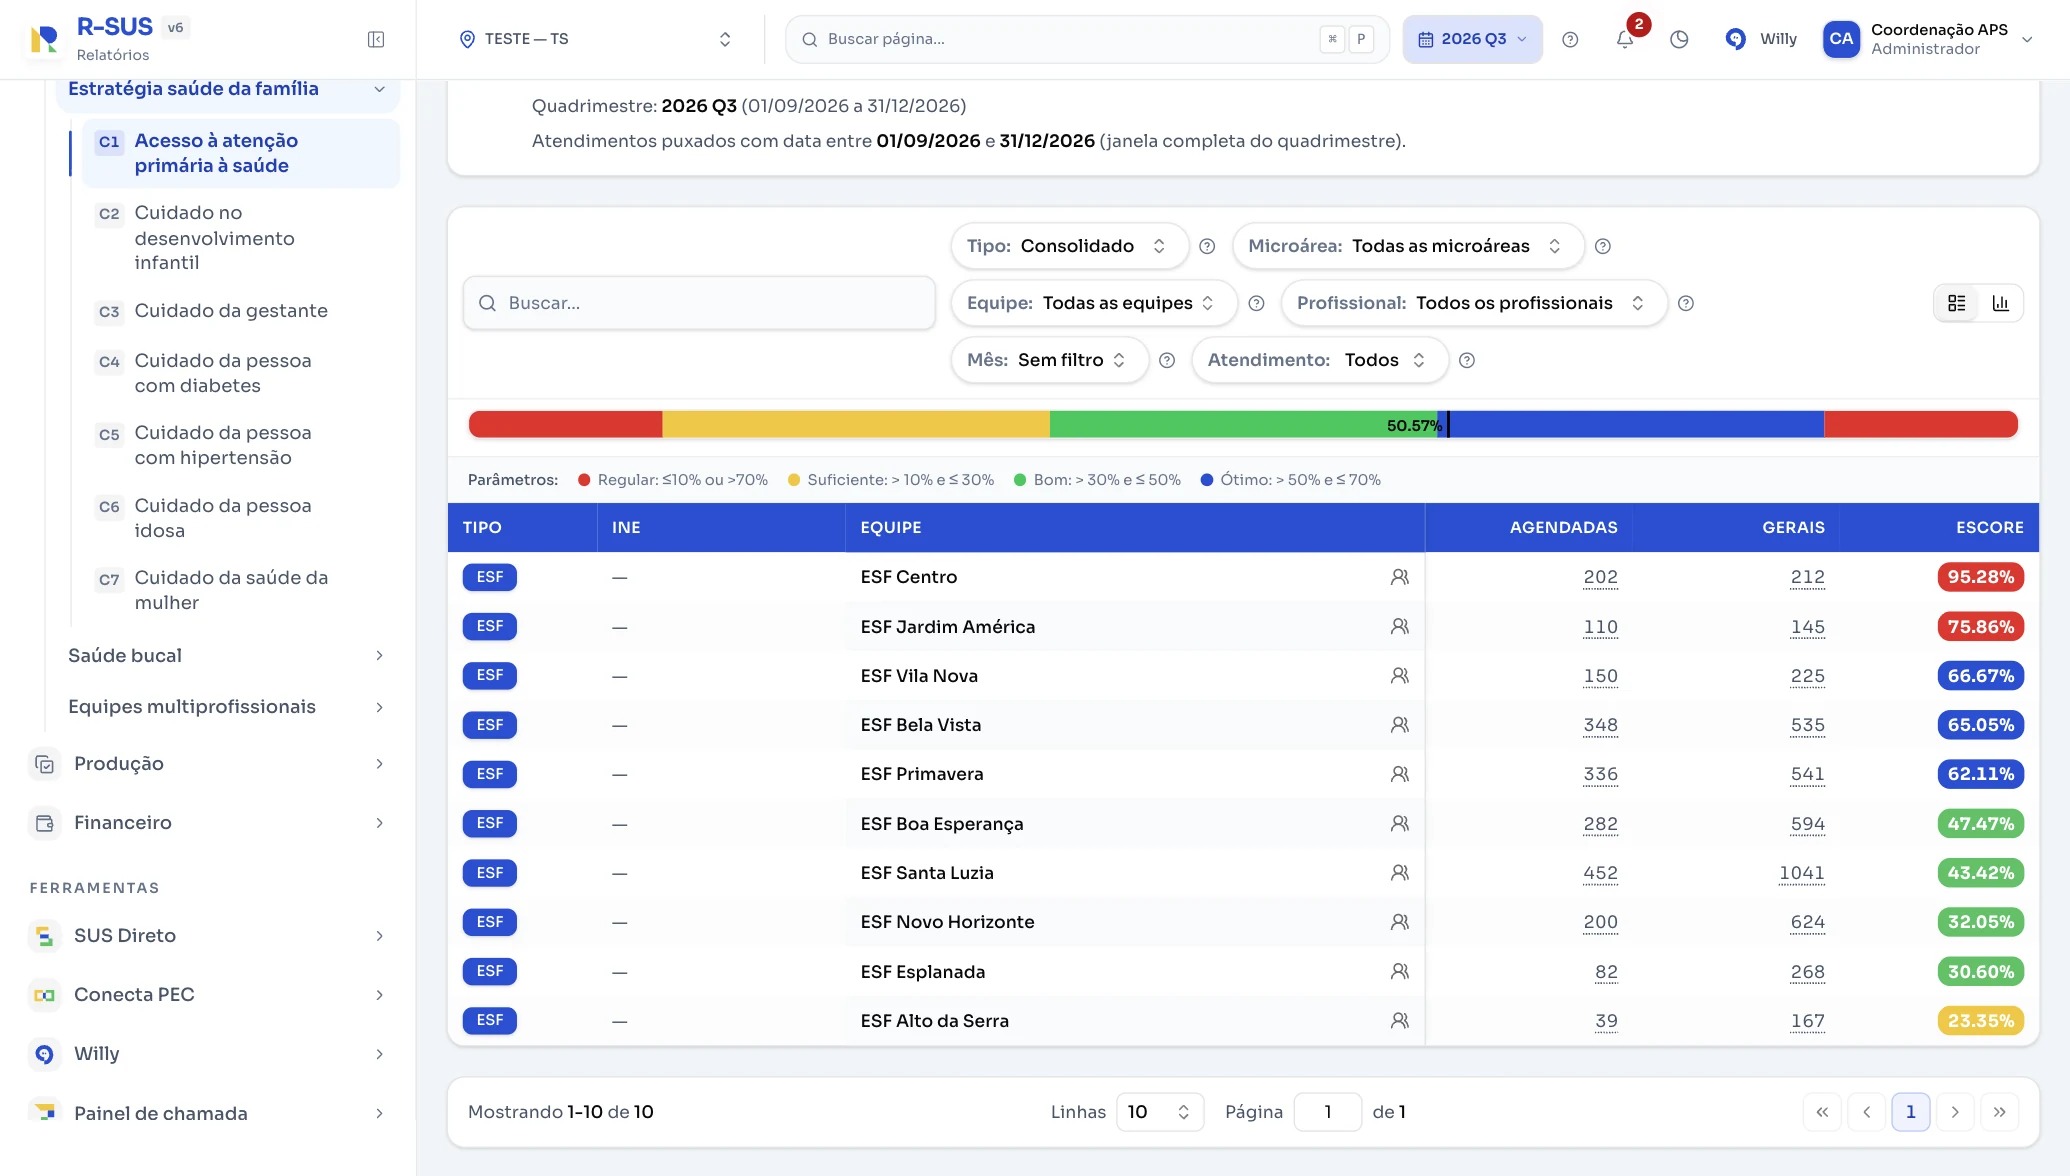Screen dimensions: 2070x1176
Task: Open Willy assistant in top bar
Action: tap(1761, 39)
